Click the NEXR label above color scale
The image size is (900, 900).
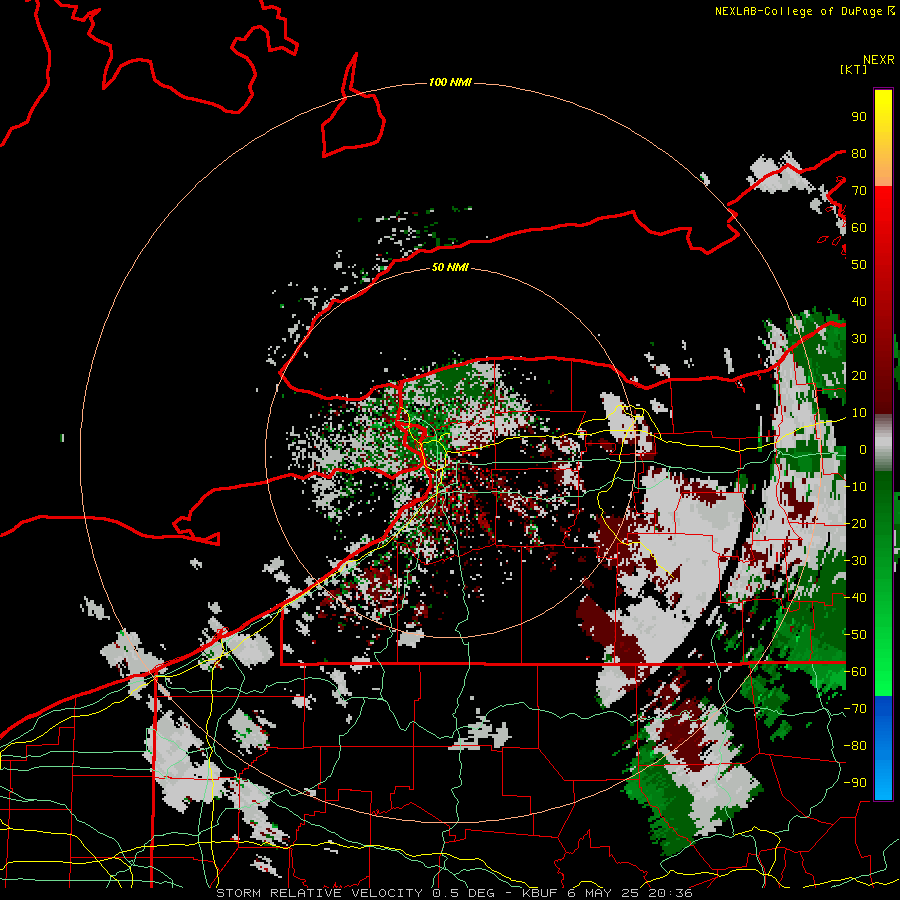(879, 60)
